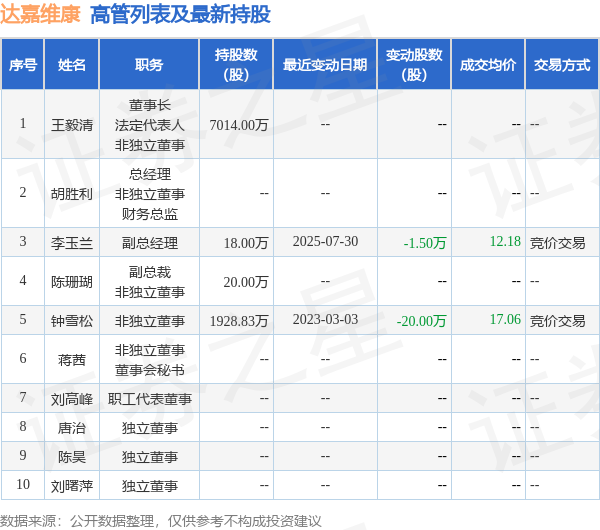
Task: Click the share change -20.00万
Action: click(421, 321)
